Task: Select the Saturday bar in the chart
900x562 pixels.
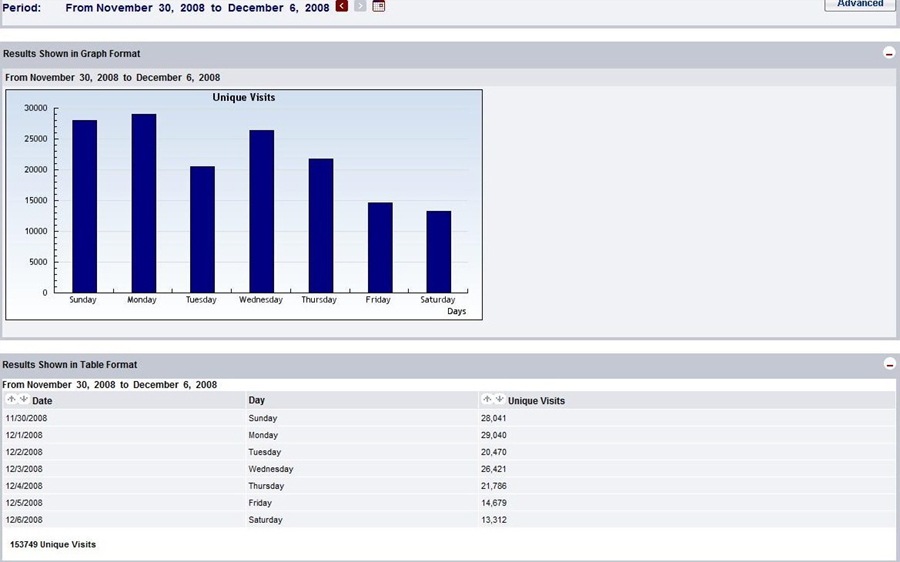Action: click(439, 252)
